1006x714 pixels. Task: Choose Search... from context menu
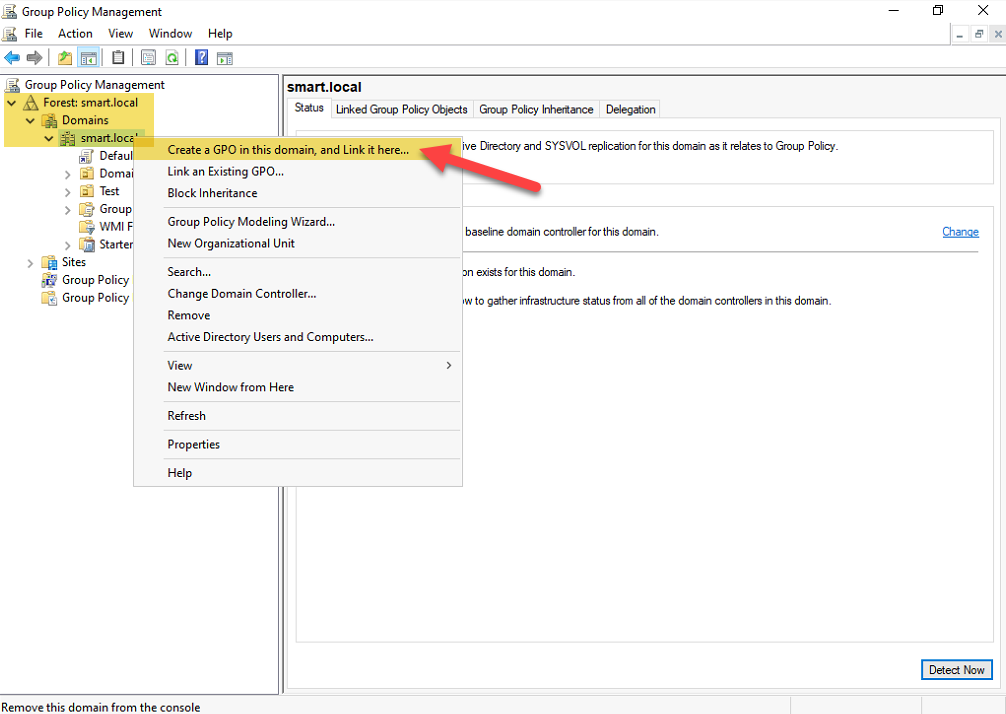pos(298,272)
